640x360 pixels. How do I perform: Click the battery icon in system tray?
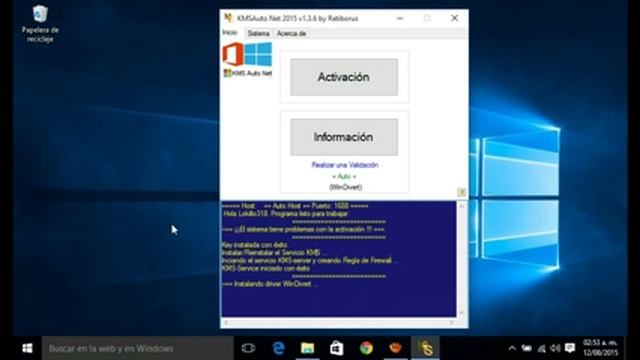[527, 348]
